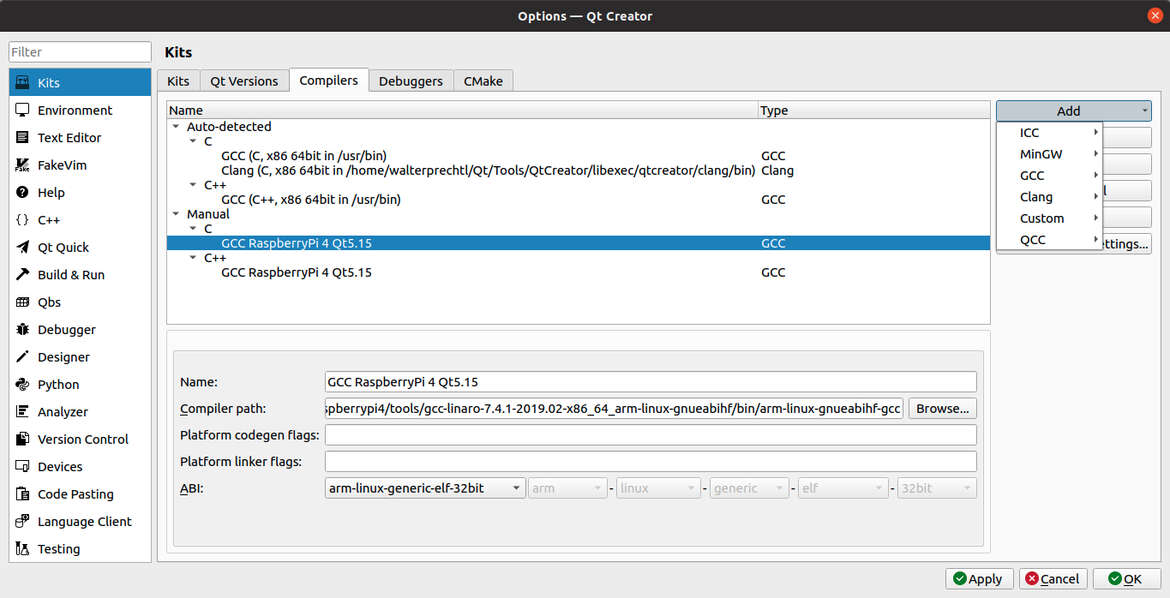Open the MinGW submenu in Add menu
Screen dimensions: 1170x598
pyautogui.click(x=1049, y=154)
